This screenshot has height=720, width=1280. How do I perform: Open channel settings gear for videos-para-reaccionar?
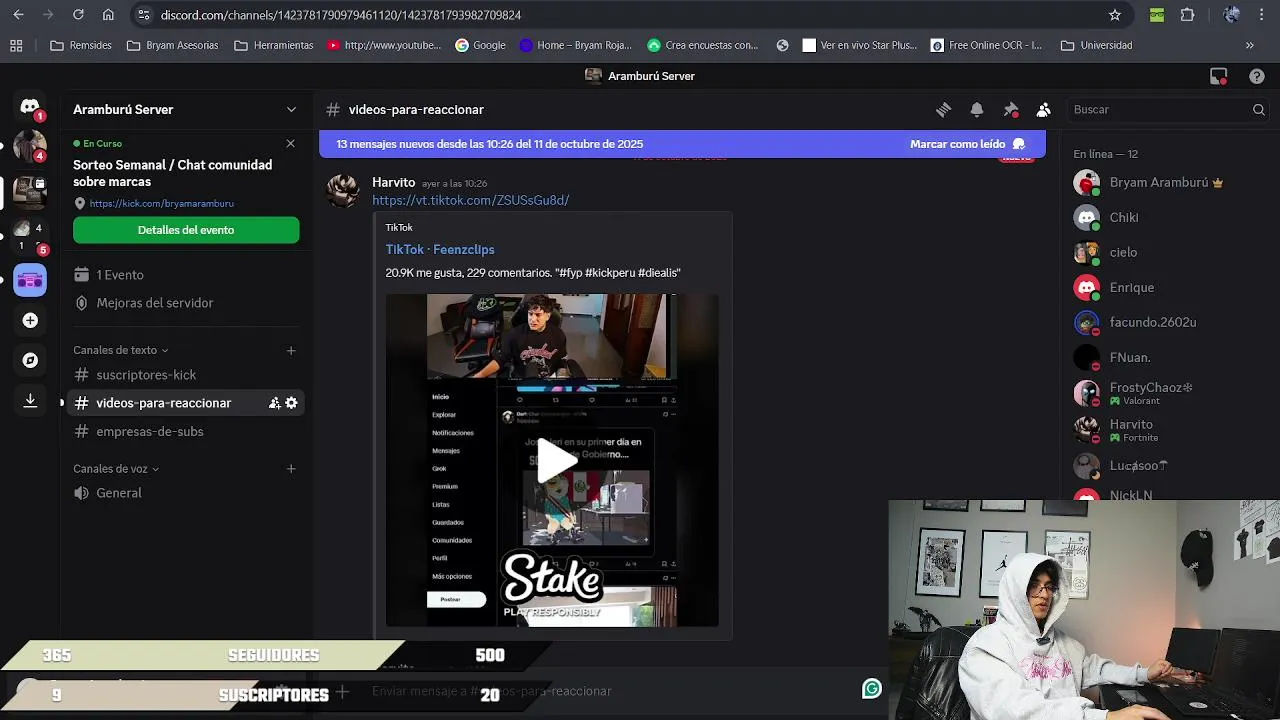291,403
